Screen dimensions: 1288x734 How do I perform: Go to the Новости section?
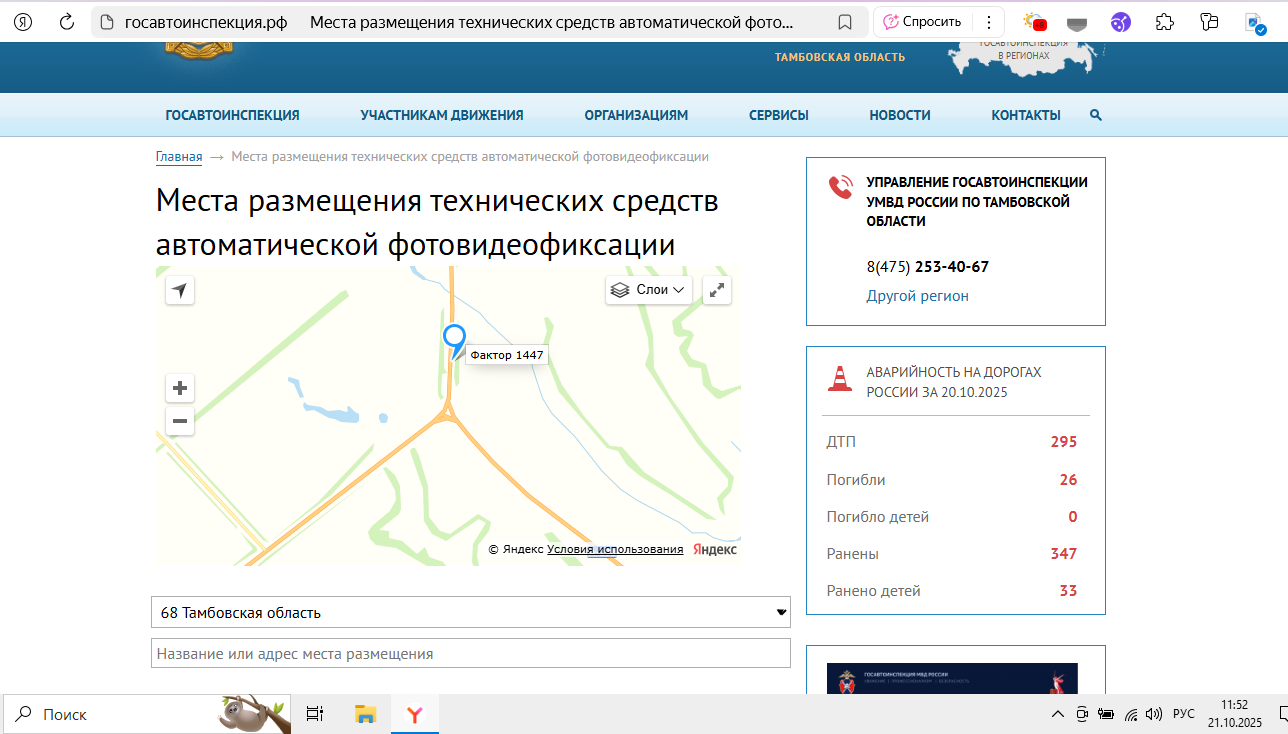900,115
